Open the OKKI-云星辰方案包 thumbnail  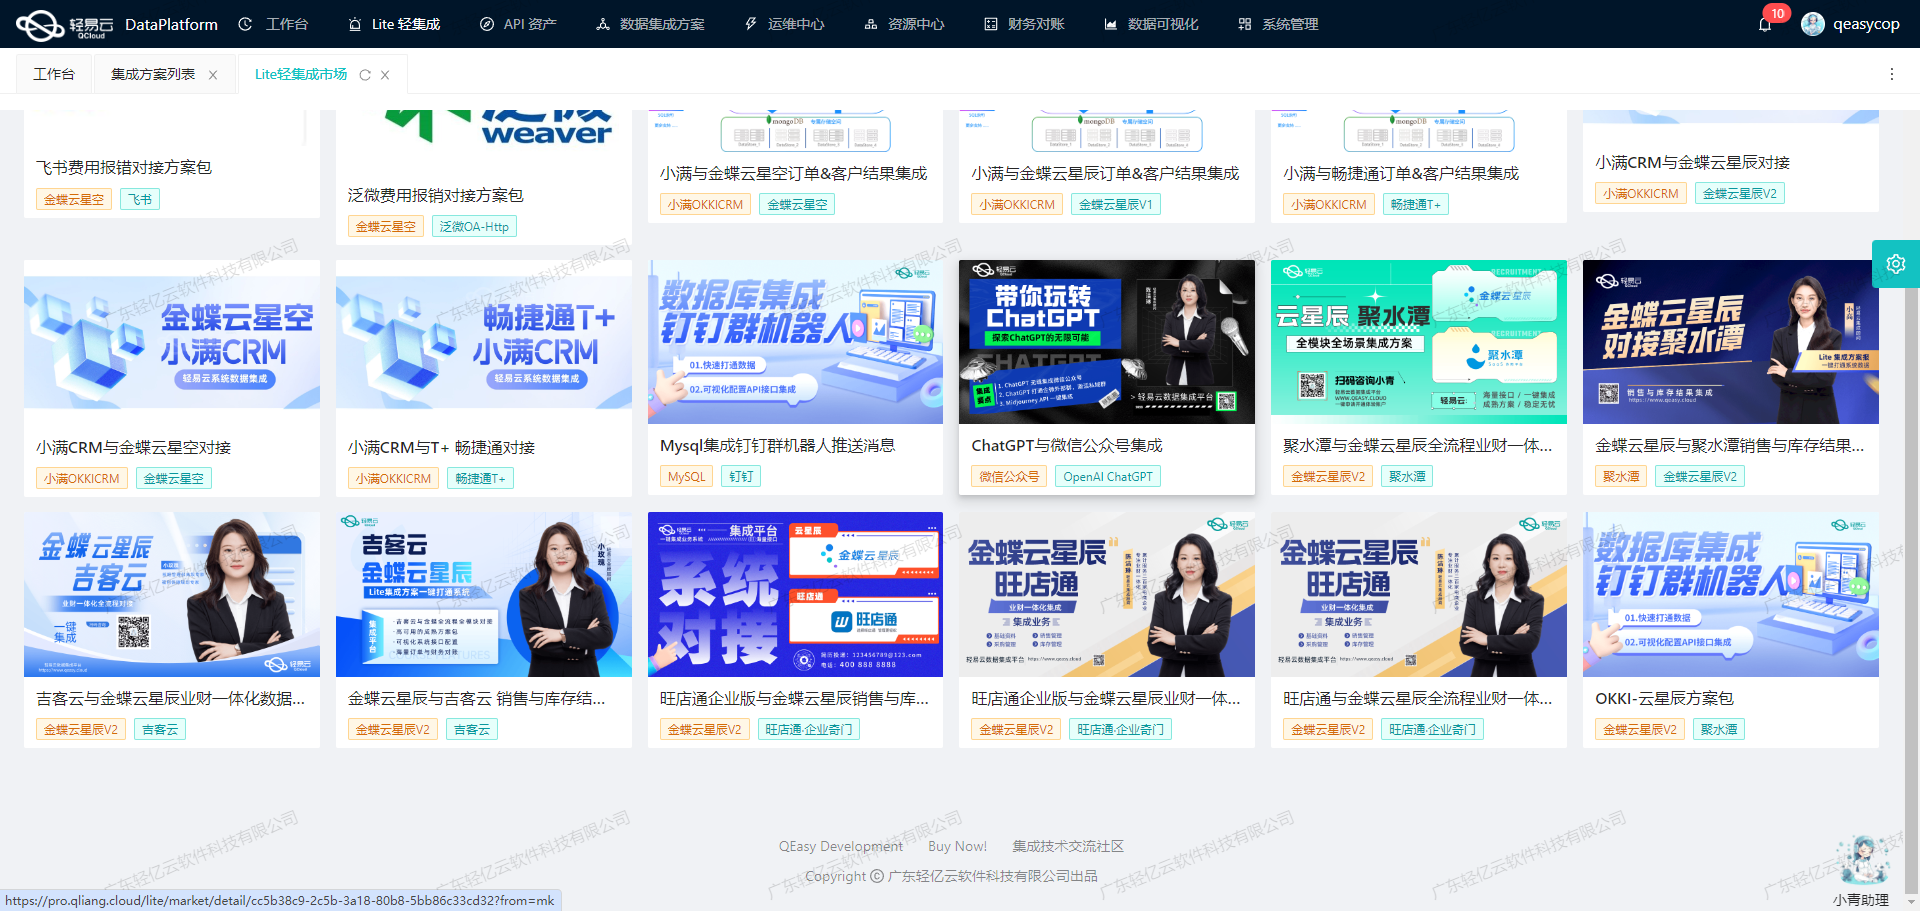click(x=1731, y=594)
